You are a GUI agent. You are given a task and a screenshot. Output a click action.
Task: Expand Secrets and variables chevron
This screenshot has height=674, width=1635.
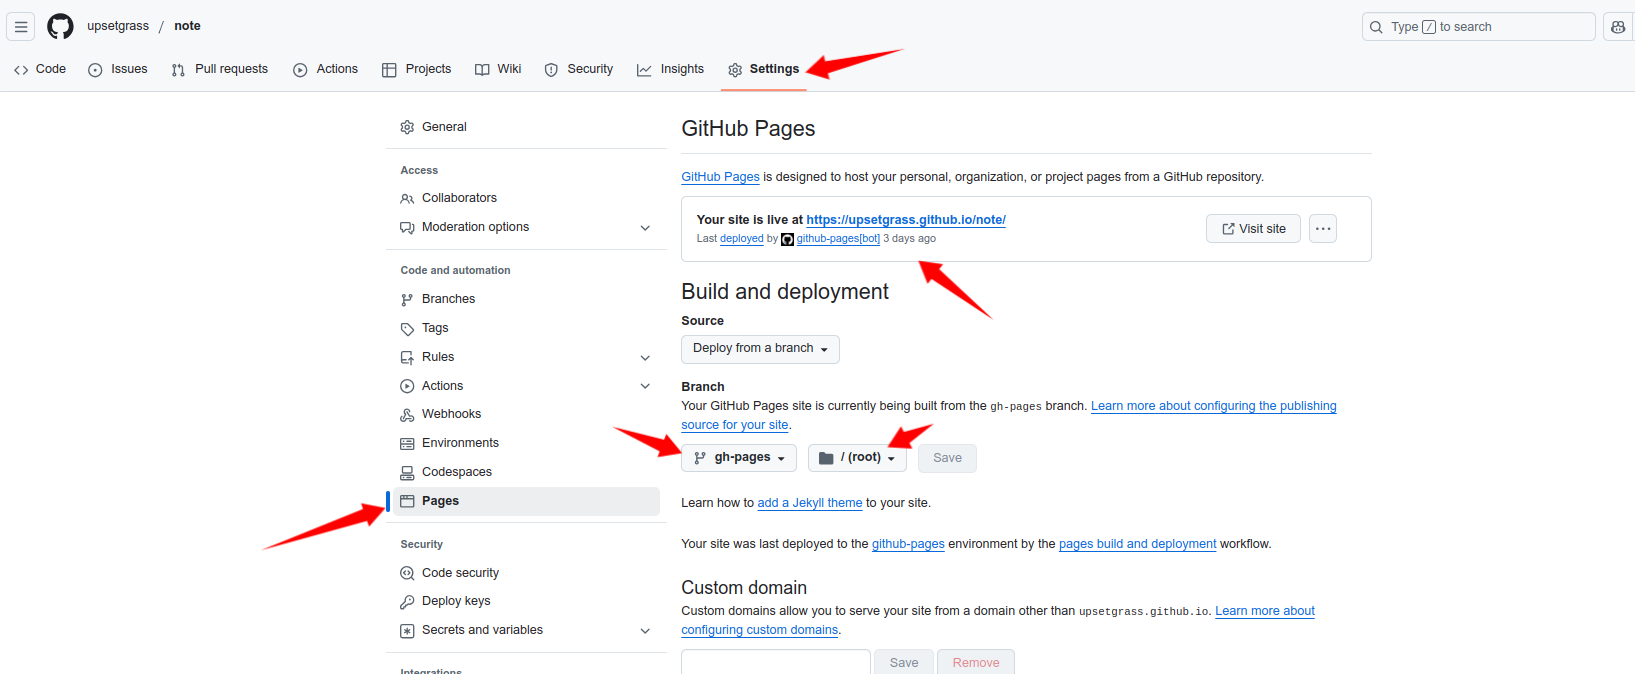(645, 631)
